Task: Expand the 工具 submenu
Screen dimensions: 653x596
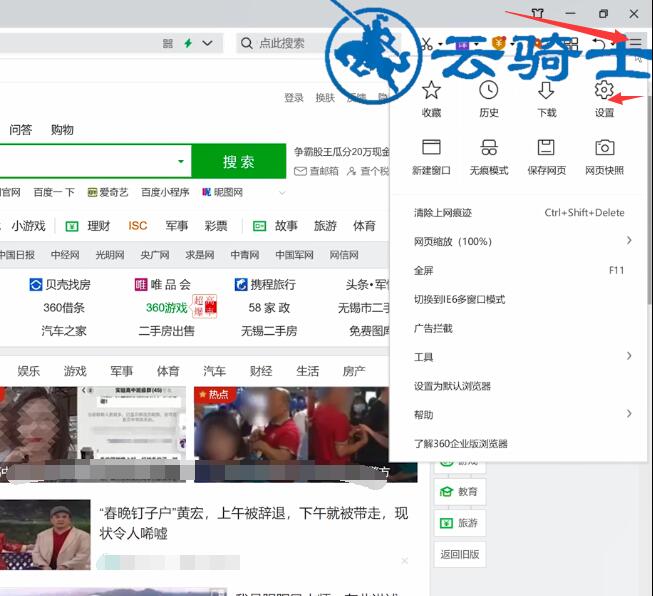Action: [x=629, y=356]
